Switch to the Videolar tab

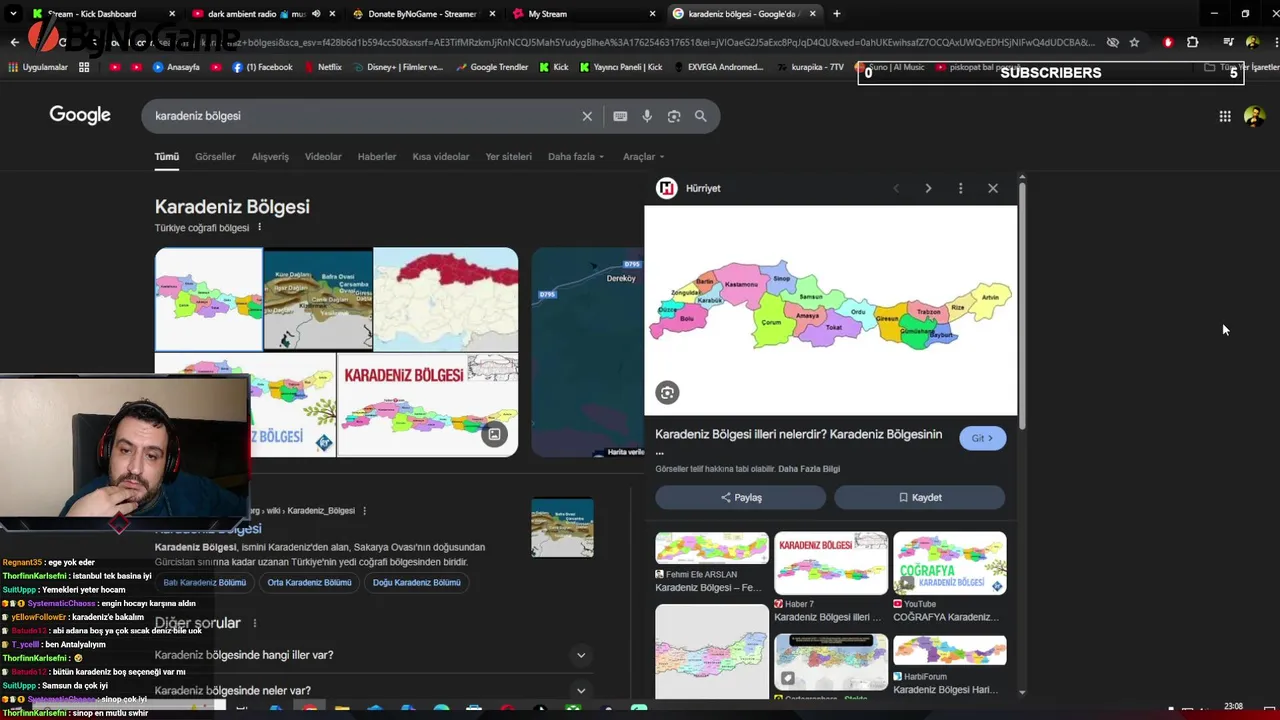pos(323,157)
